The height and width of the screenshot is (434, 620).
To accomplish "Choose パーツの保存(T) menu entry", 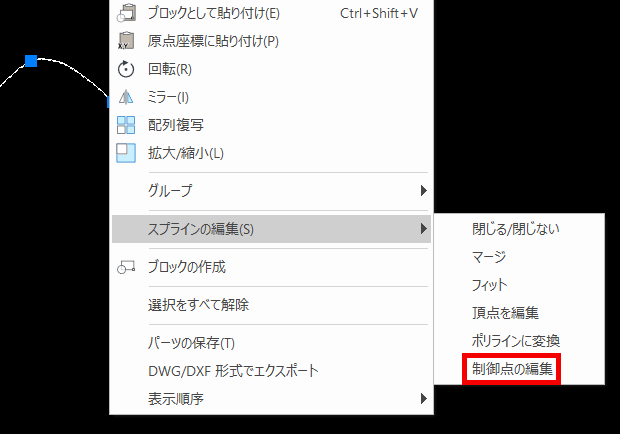I will pyautogui.click(x=271, y=343).
